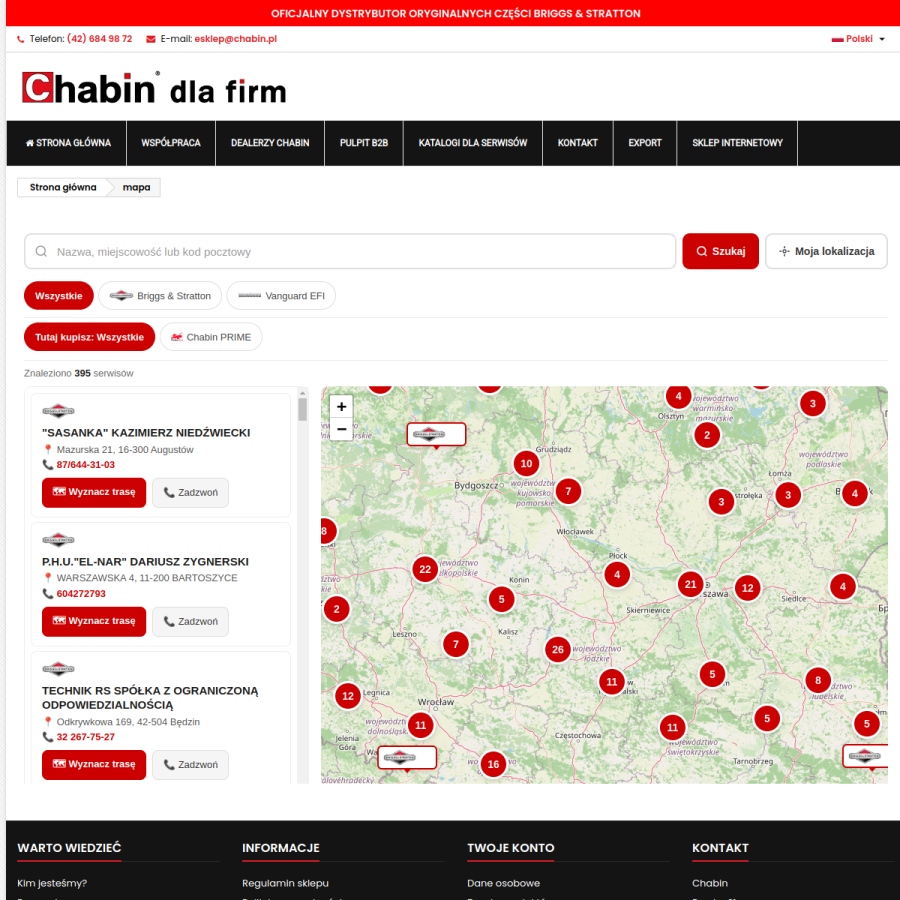Click Briggs logo on TECHNIK RS card
The image size is (900, 900).
(59, 669)
